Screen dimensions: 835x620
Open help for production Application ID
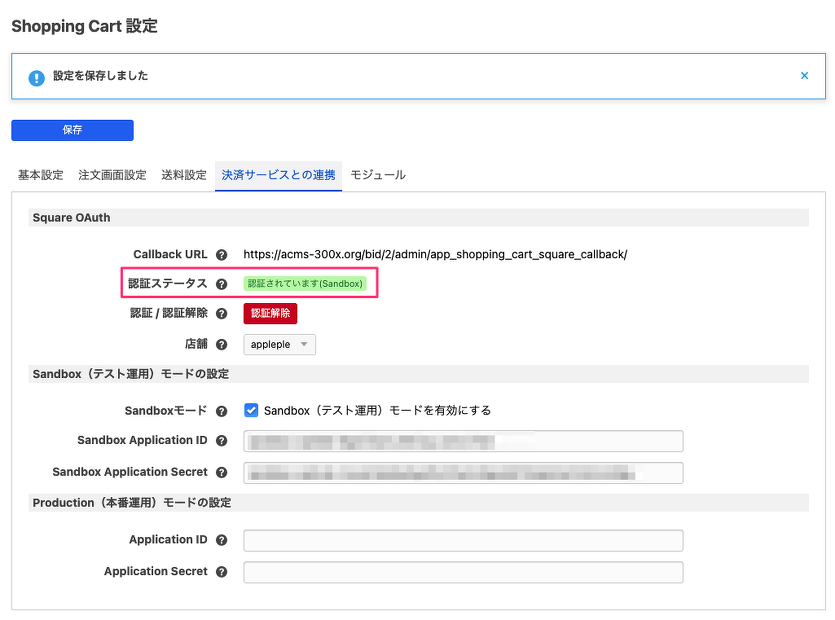(x=221, y=539)
